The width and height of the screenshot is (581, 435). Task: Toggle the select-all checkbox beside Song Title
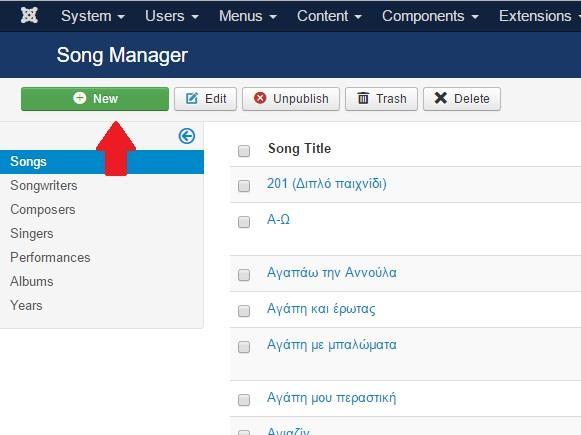pyautogui.click(x=244, y=151)
